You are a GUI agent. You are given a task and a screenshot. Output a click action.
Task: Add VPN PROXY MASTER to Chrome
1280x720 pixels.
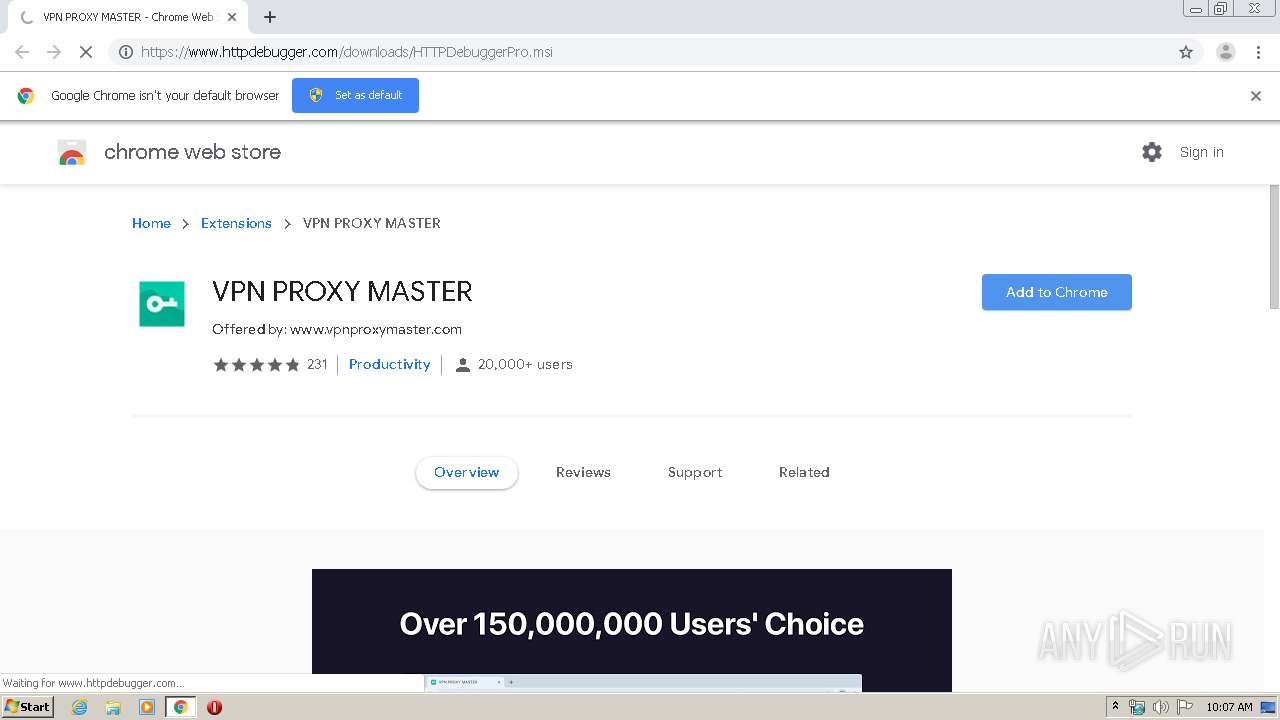pos(1056,292)
